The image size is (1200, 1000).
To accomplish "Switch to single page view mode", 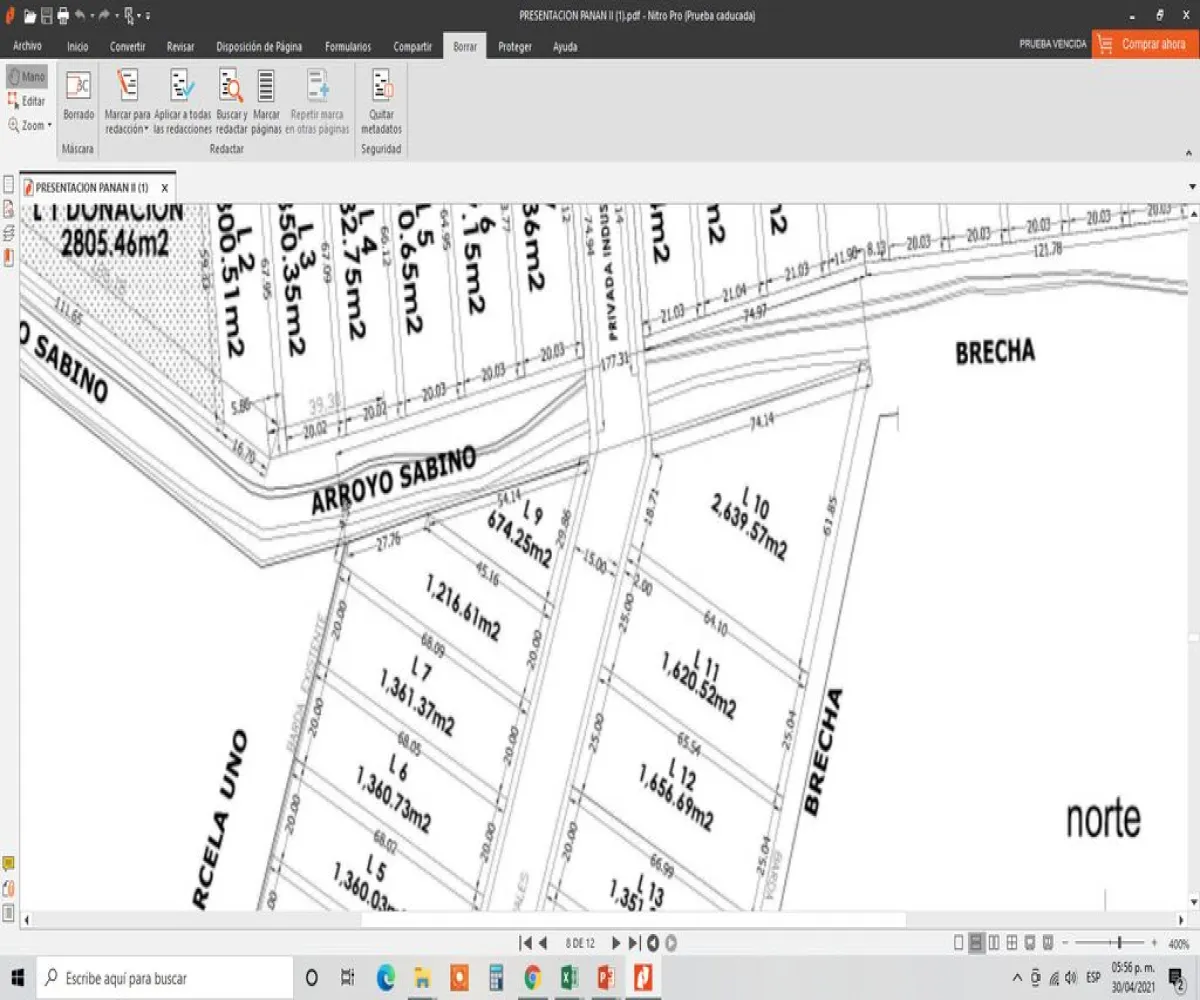I will pos(959,942).
